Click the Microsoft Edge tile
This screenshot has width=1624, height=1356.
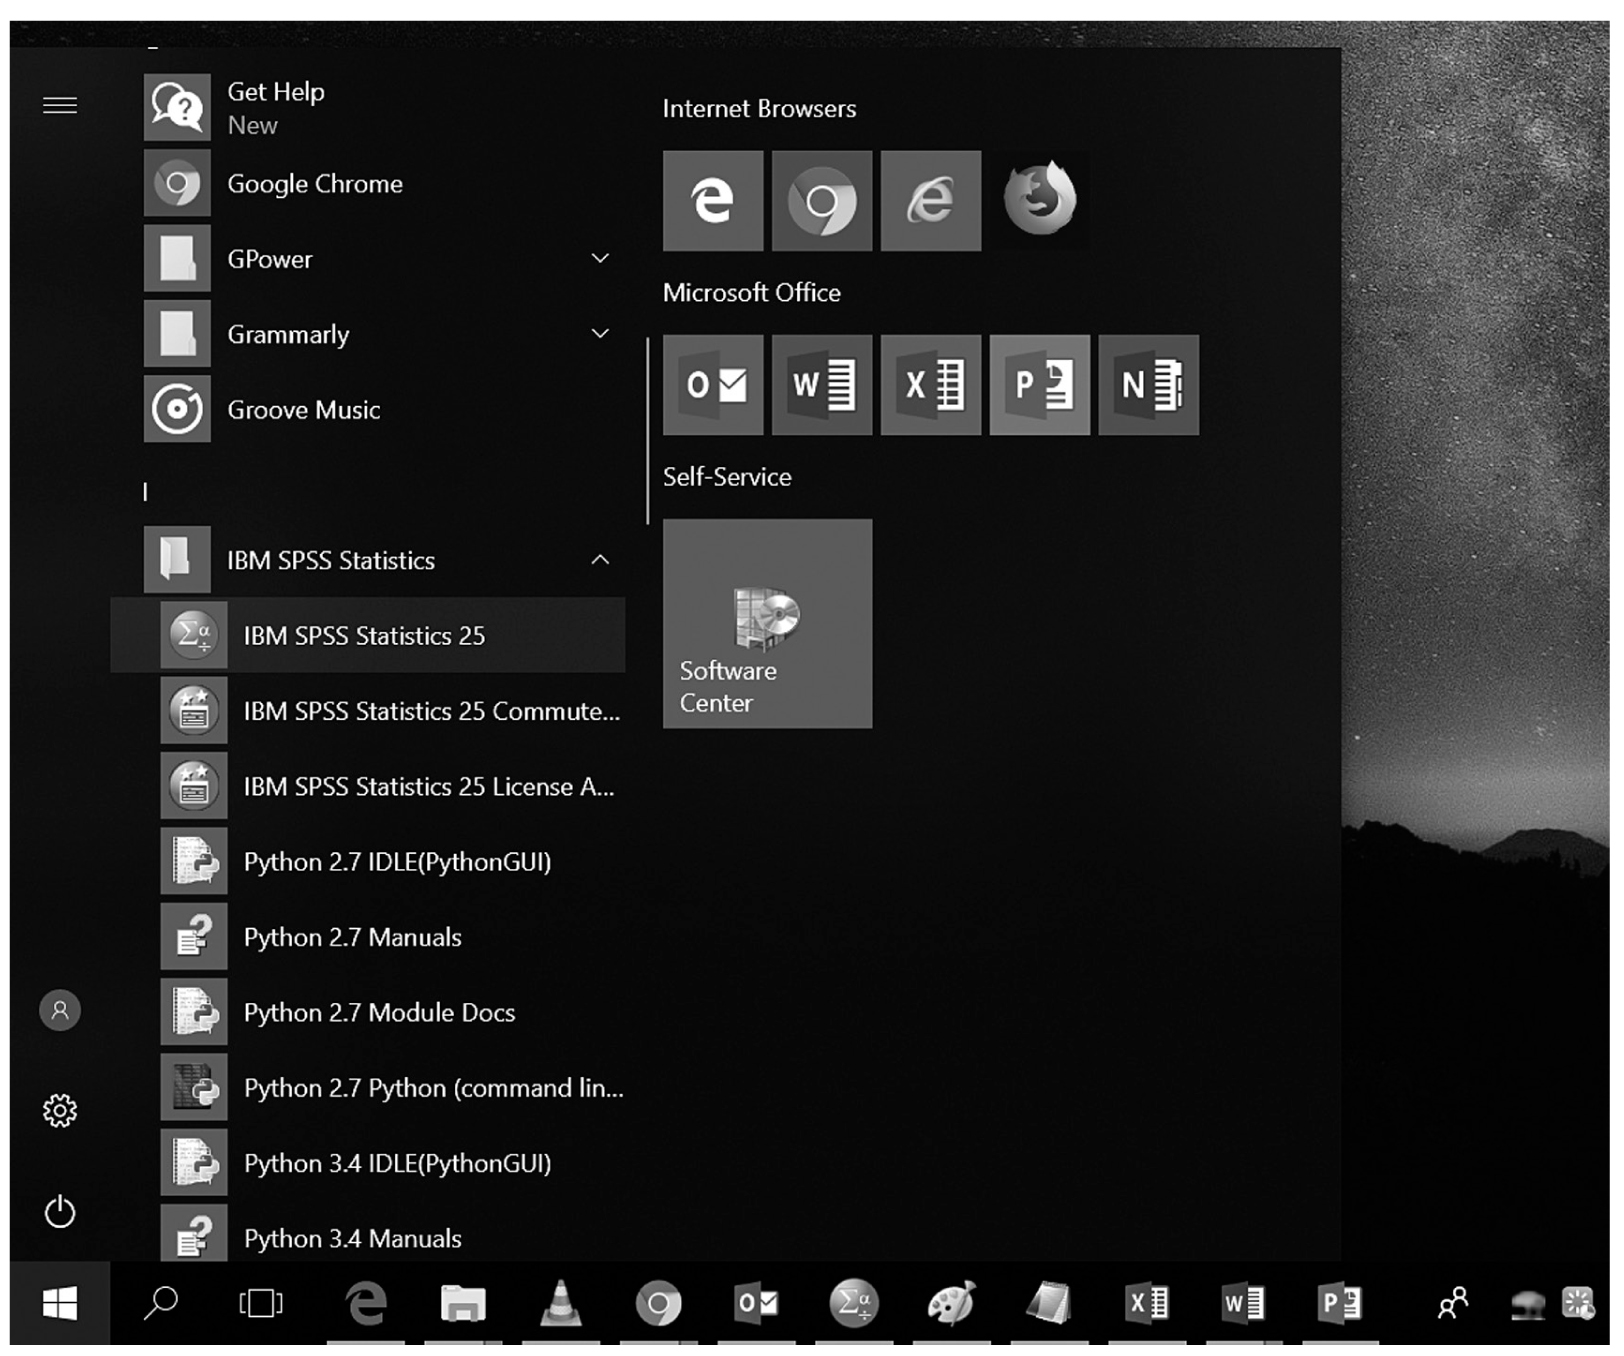point(713,201)
